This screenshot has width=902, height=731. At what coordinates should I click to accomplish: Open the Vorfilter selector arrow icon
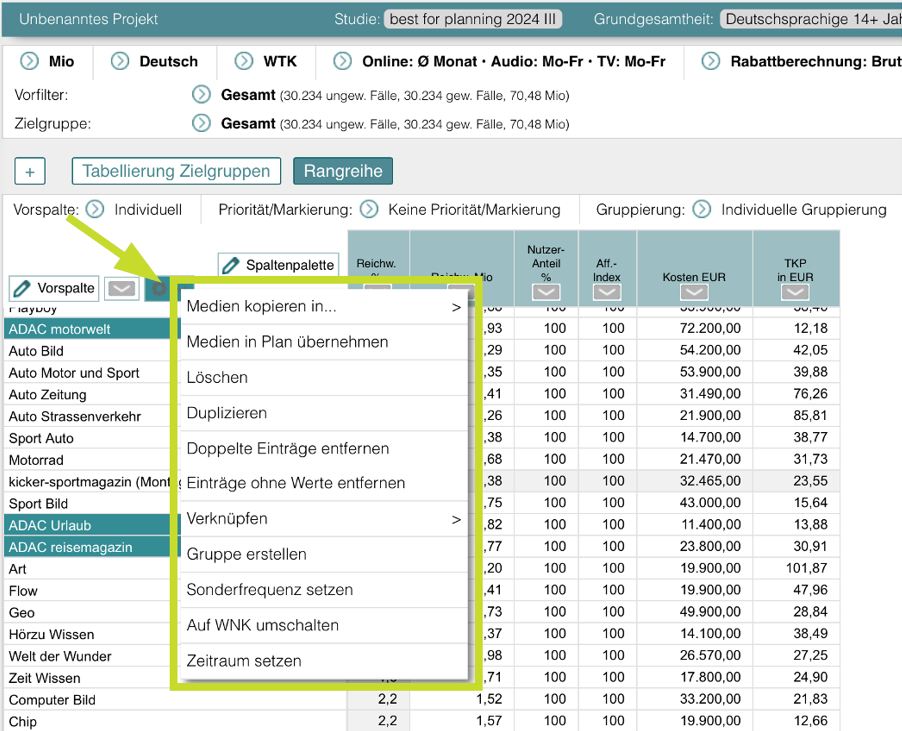pyautogui.click(x=201, y=96)
